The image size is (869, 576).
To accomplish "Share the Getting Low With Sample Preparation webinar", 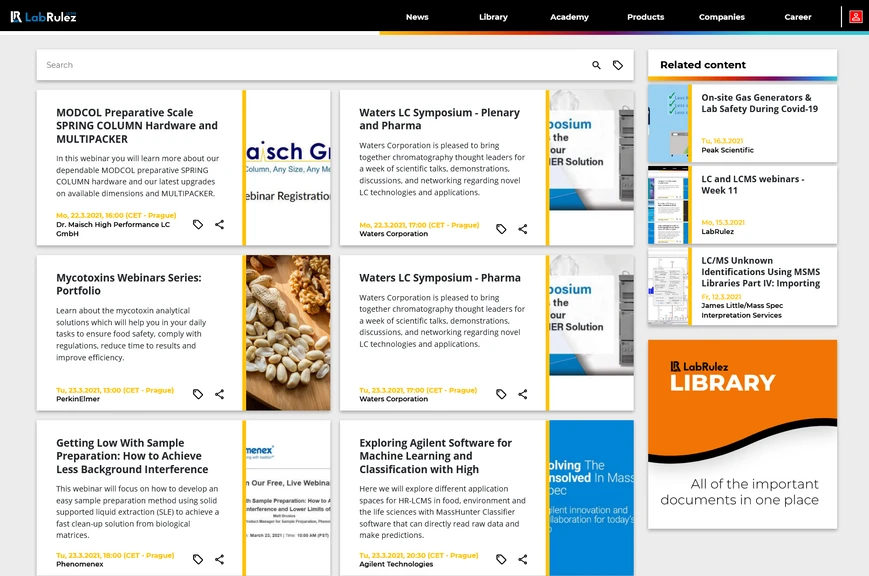I will [219, 559].
